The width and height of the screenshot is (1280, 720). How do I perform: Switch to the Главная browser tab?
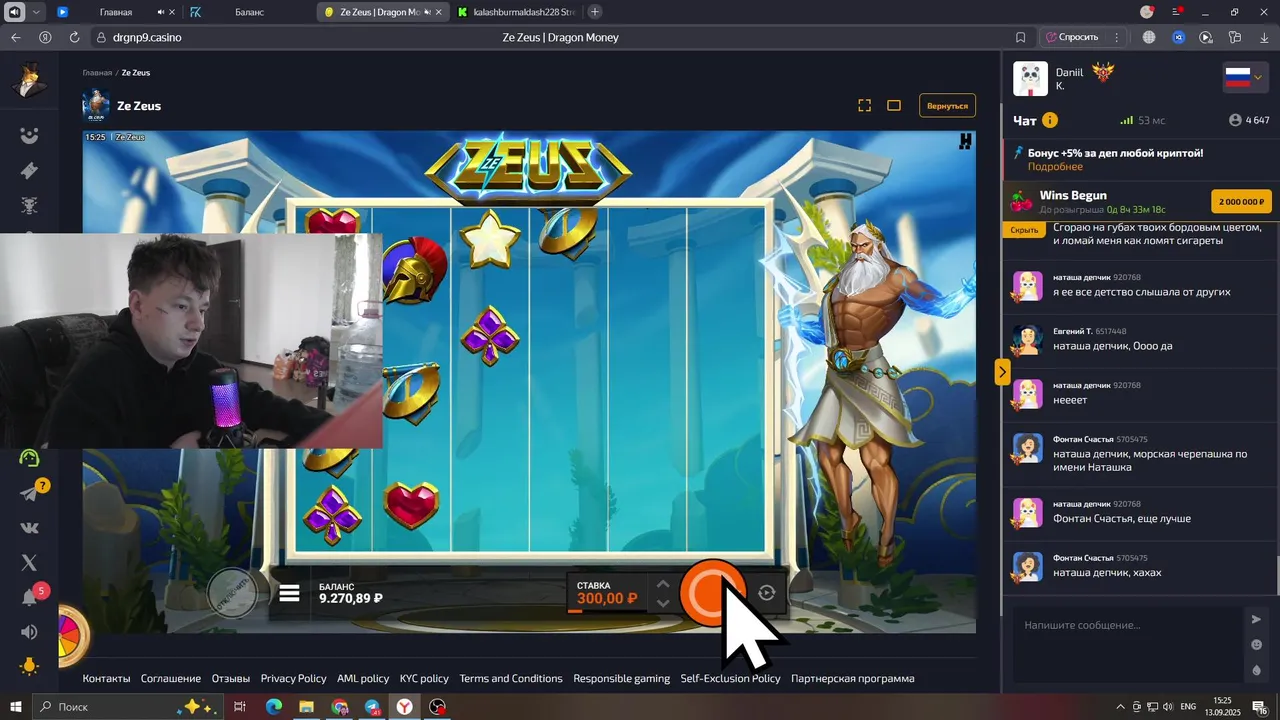(x=116, y=12)
